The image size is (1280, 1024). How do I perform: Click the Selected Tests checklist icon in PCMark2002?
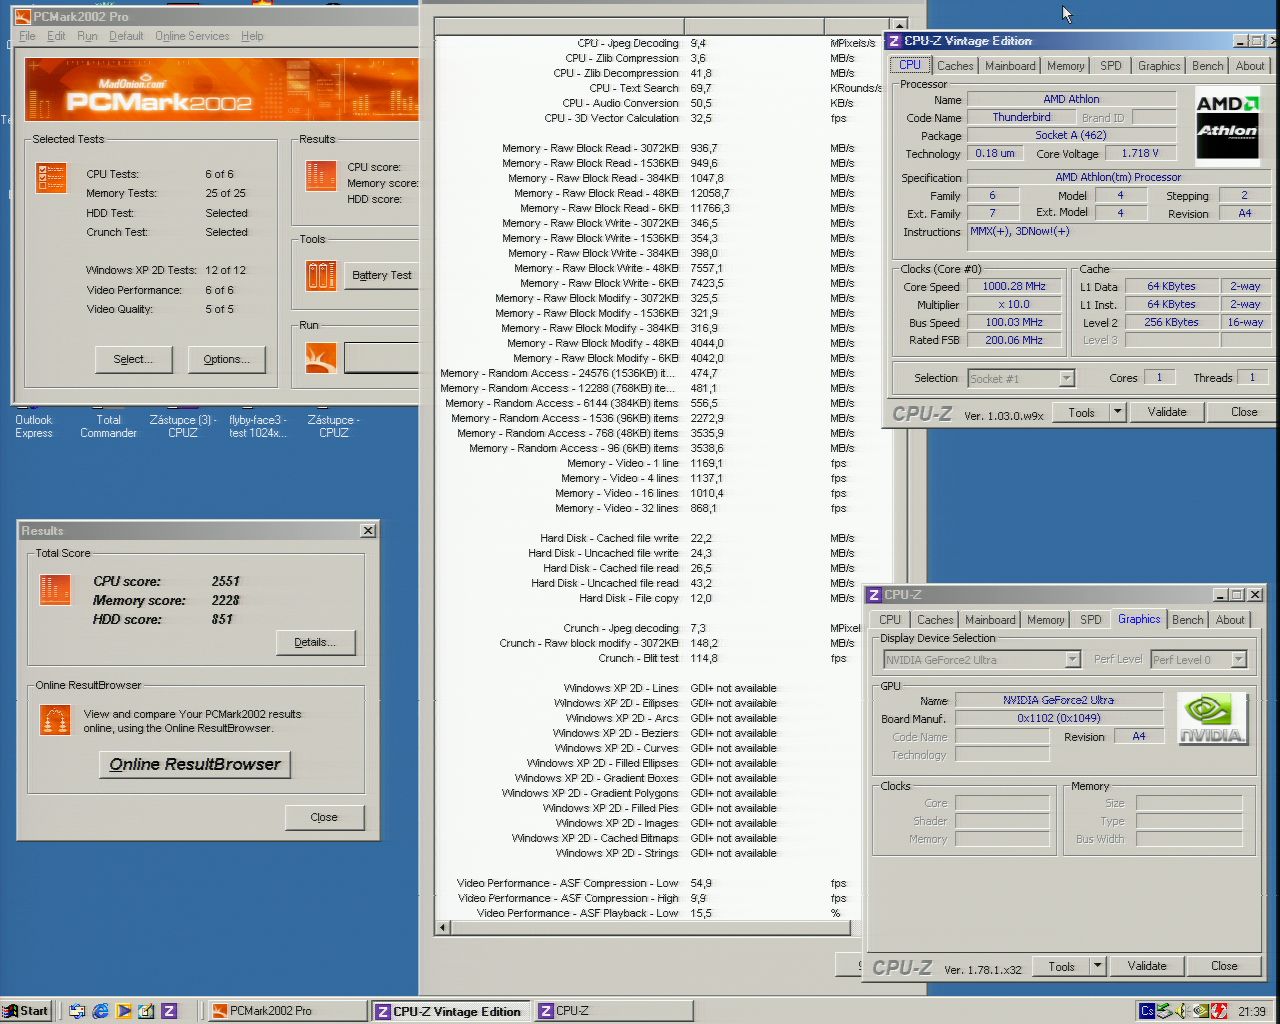click(51, 178)
